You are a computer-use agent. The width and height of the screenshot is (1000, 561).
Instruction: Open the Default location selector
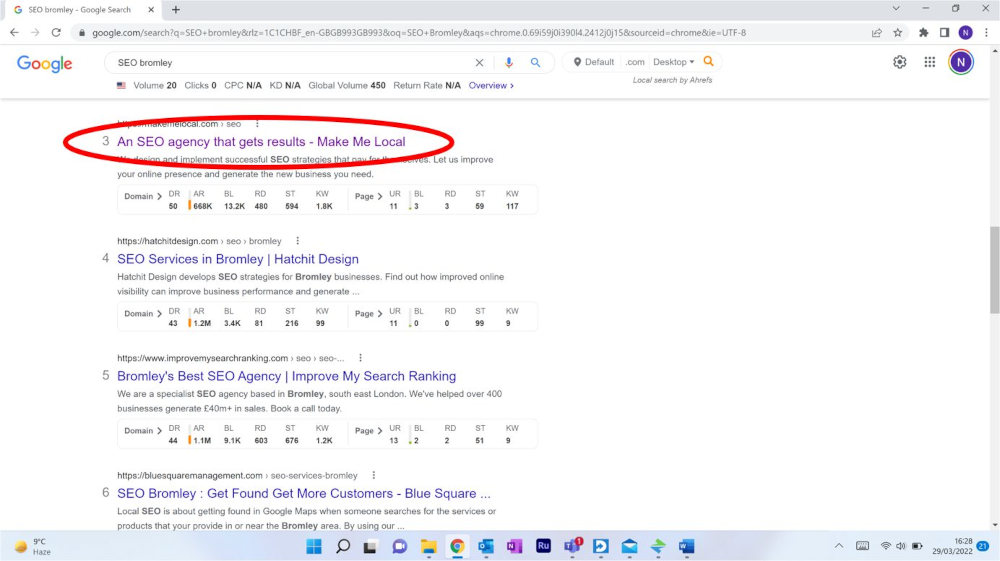(594, 62)
